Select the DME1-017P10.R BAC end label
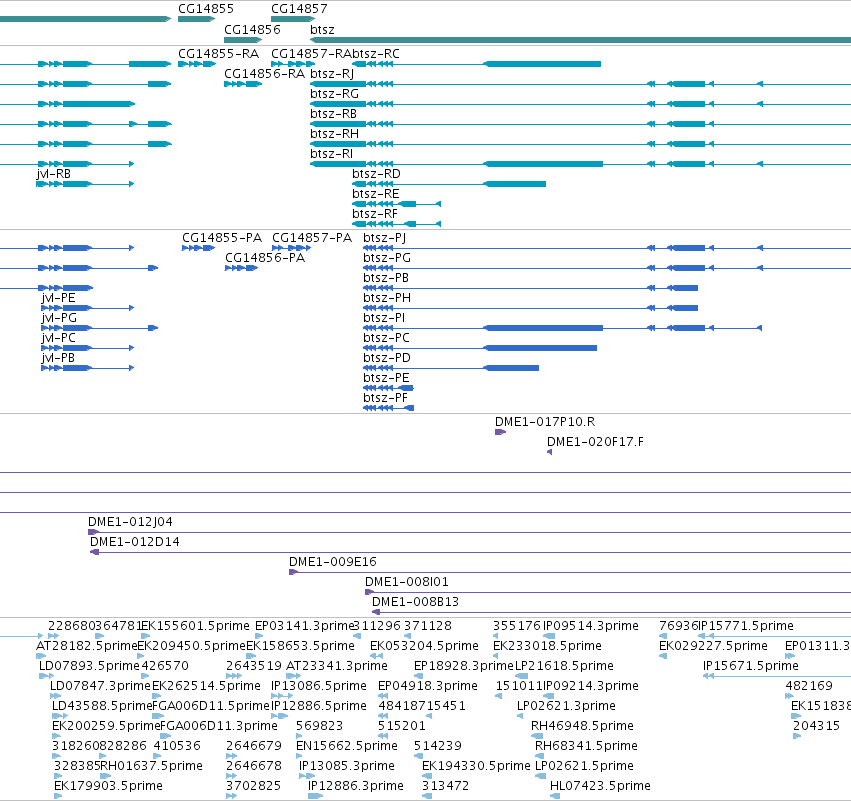The height and width of the screenshot is (801, 851). 545,422
